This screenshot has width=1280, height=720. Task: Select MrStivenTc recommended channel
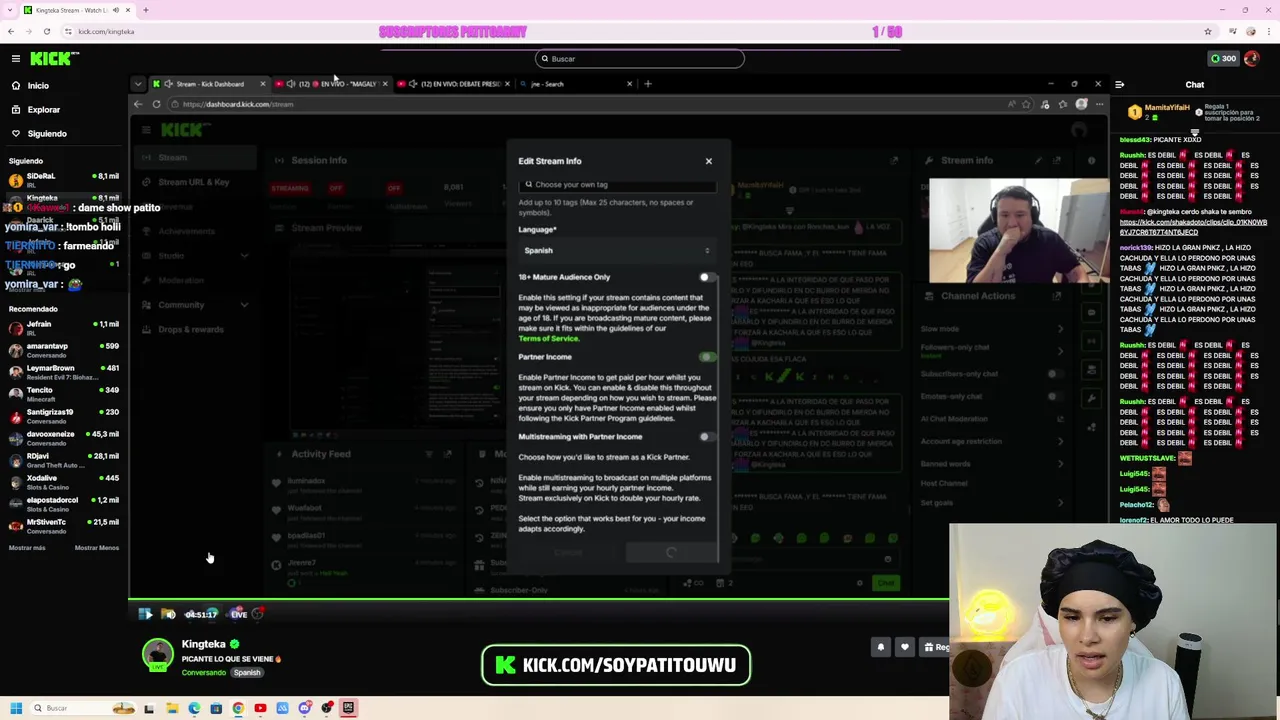coord(64,526)
